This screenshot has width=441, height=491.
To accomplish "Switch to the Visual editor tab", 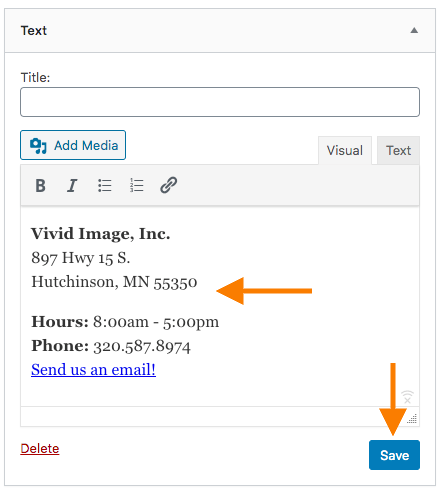I will 345,150.
